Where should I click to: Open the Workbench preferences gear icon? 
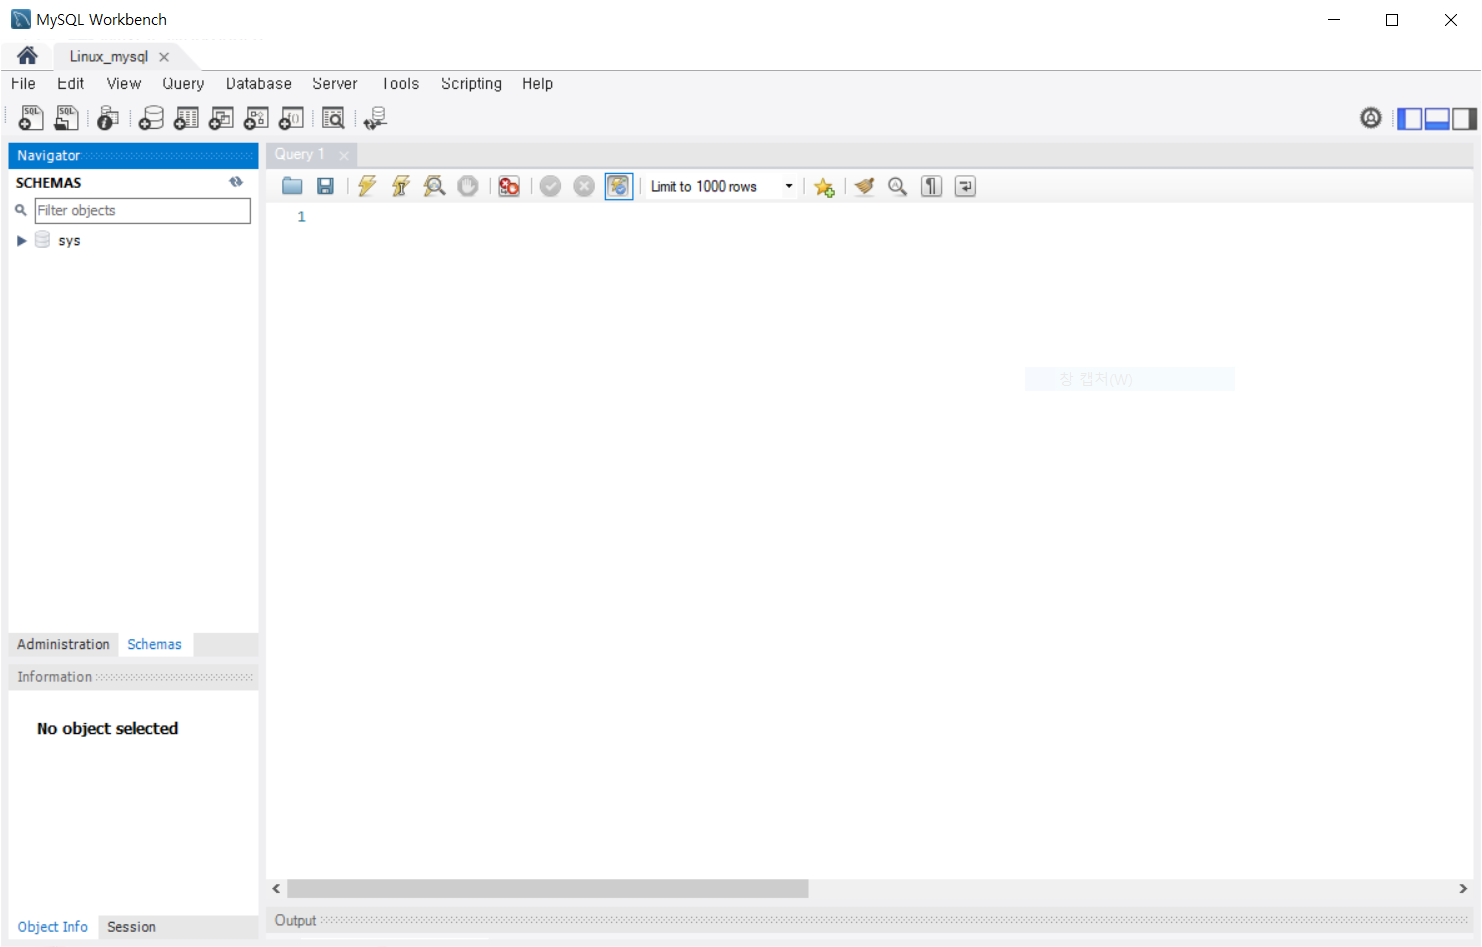[x=1371, y=118]
